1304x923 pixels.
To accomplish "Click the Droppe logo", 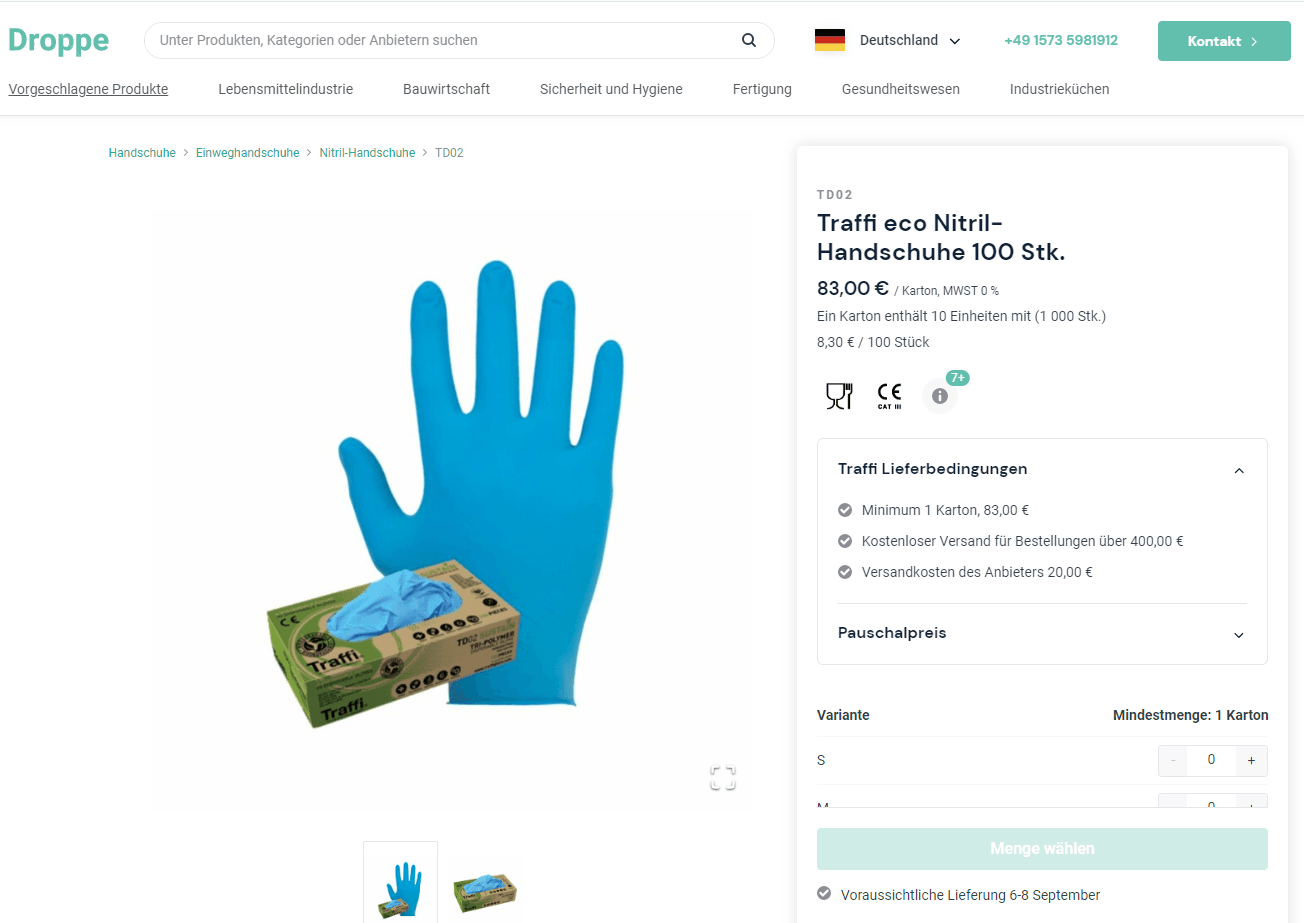I will (58, 40).
